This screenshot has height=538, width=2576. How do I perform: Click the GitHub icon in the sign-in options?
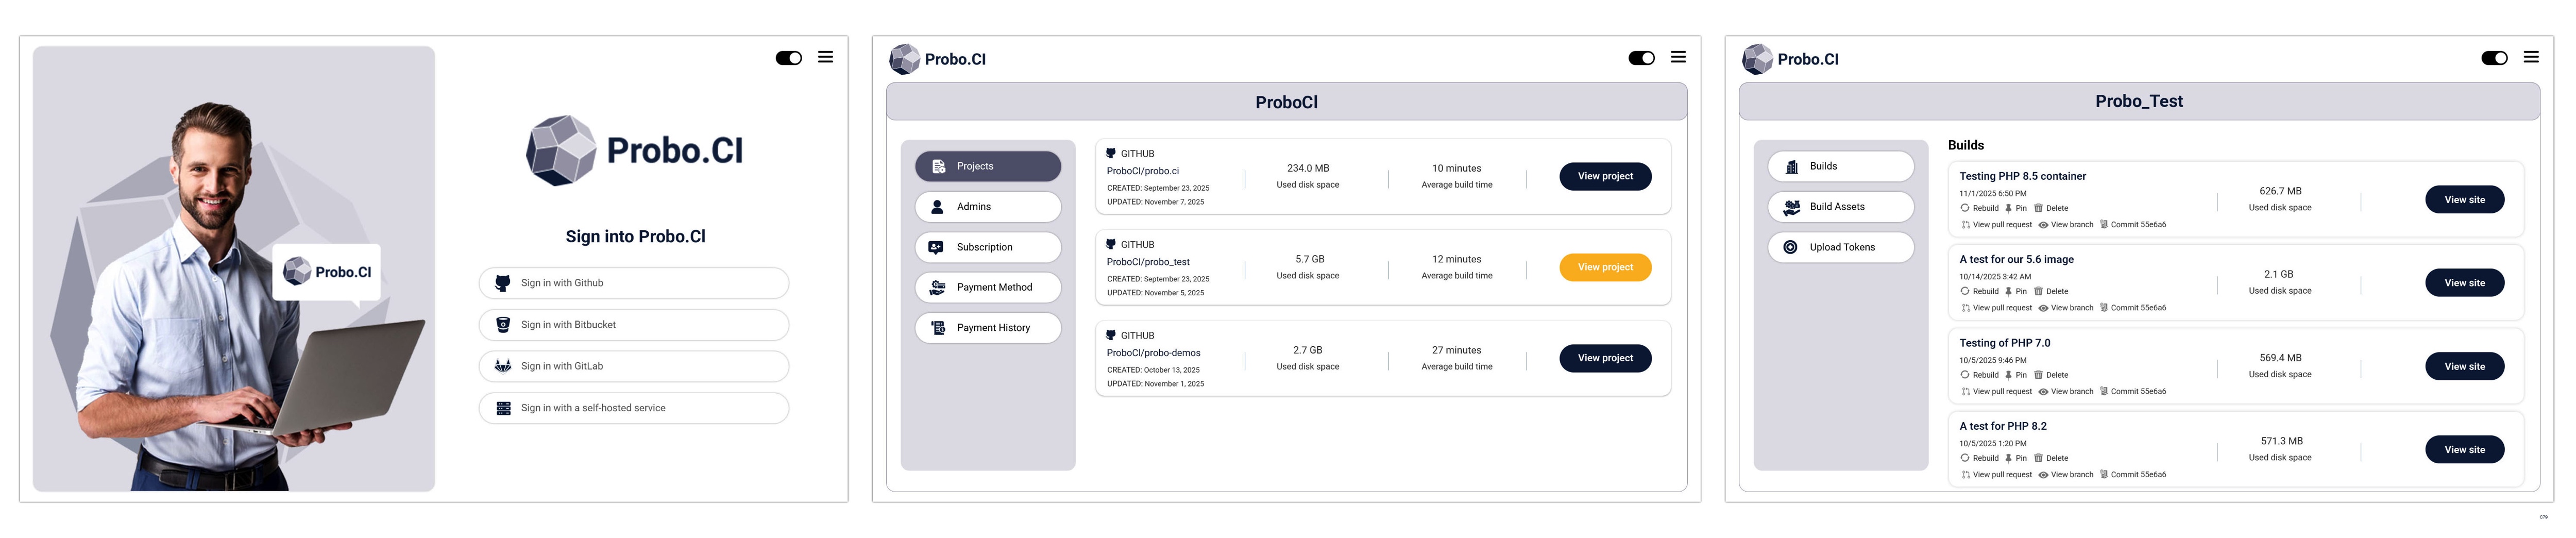click(503, 283)
